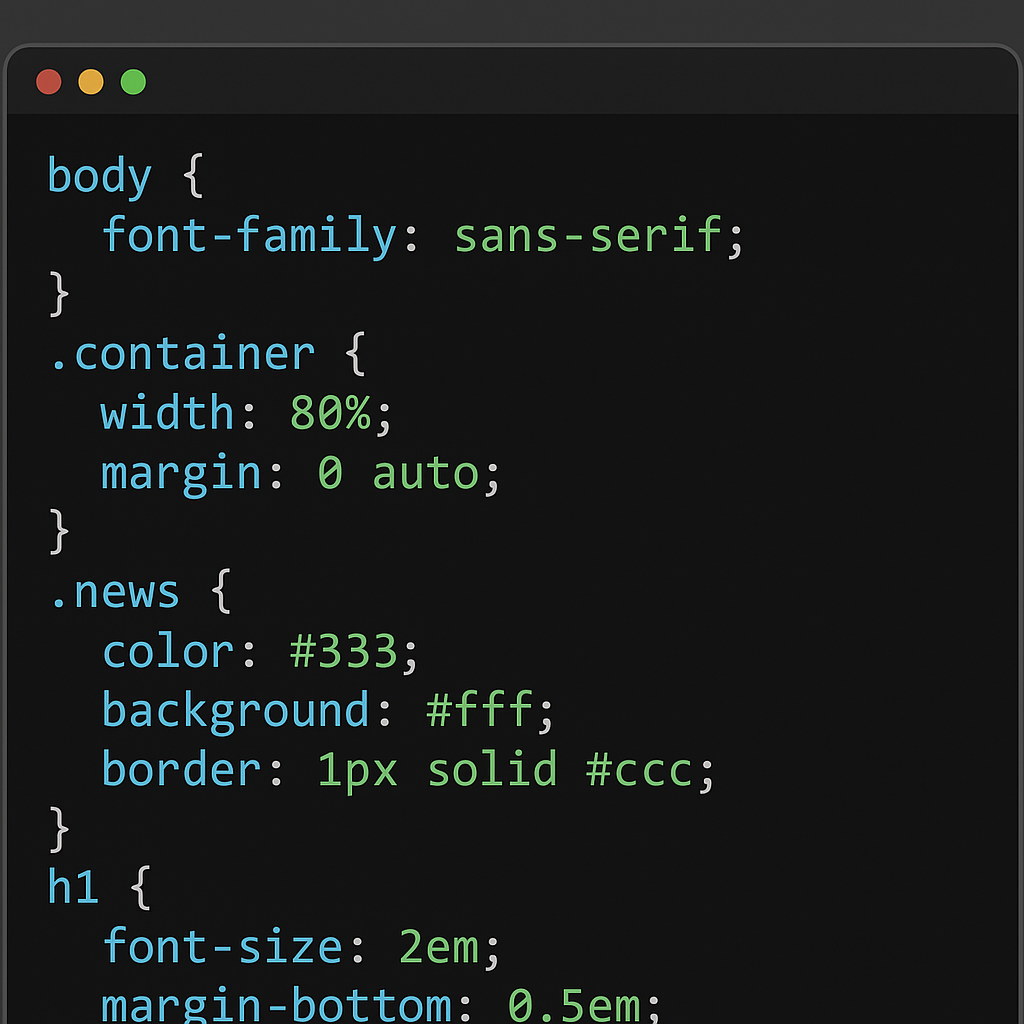This screenshot has height=1024, width=1024.
Task: Click the green maximize window button
Action: pos(133,82)
